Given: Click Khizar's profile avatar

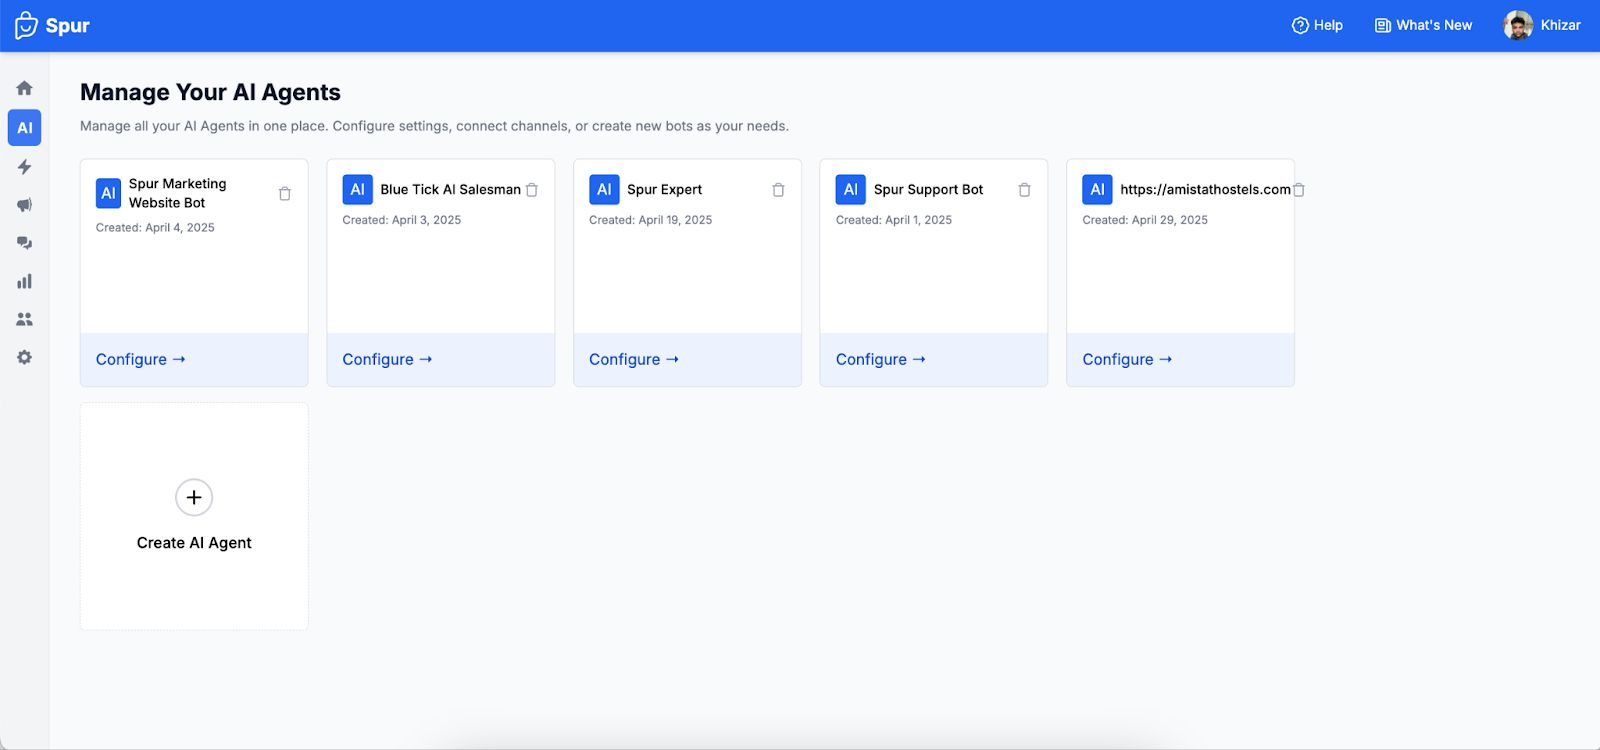Looking at the screenshot, I should pyautogui.click(x=1518, y=25).
